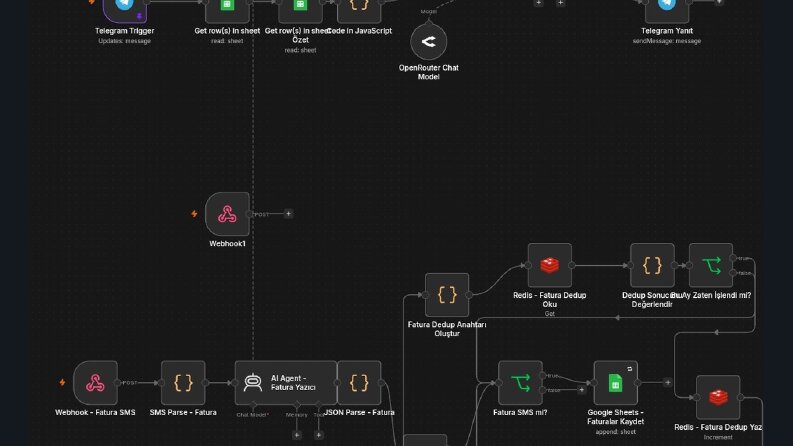This screenshot has height=446, width=793.
Task: Click the Fatura SMS mi? If node
Action: pyautogui.click(x=520, y=383)
